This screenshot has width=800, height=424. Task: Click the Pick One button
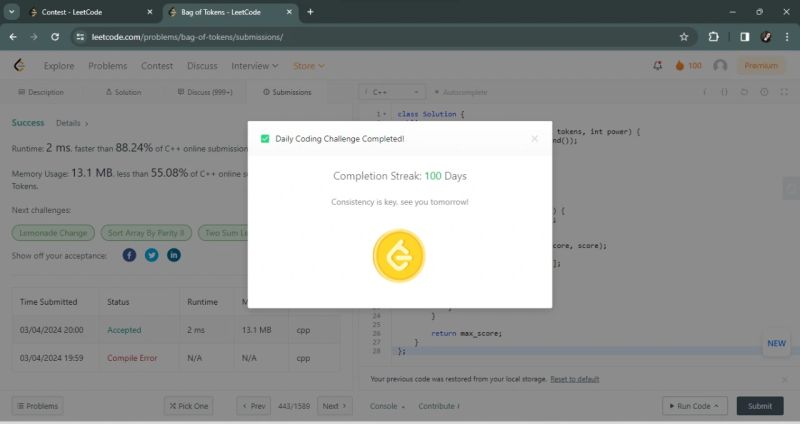pyautogui.click(x=189, y=406)
